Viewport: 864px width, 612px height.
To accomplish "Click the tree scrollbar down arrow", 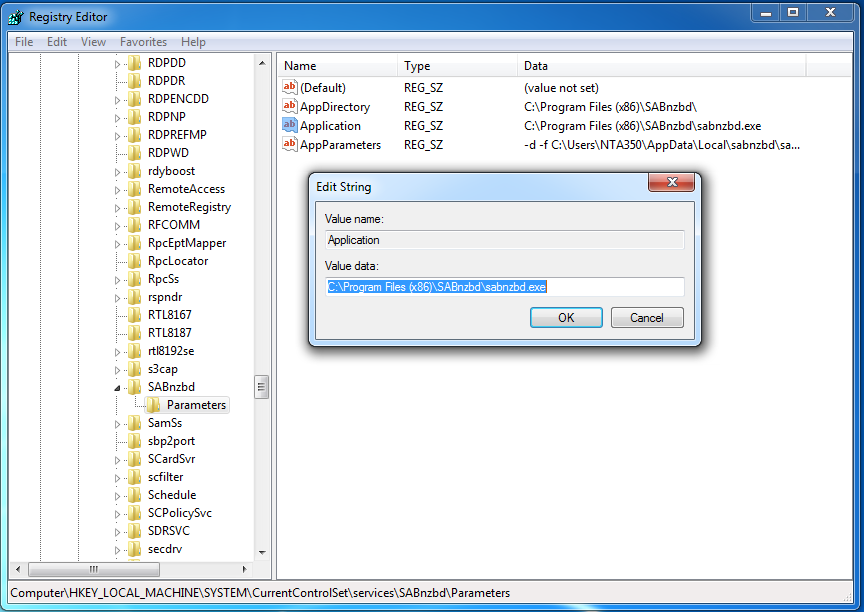I will (262, 553).
